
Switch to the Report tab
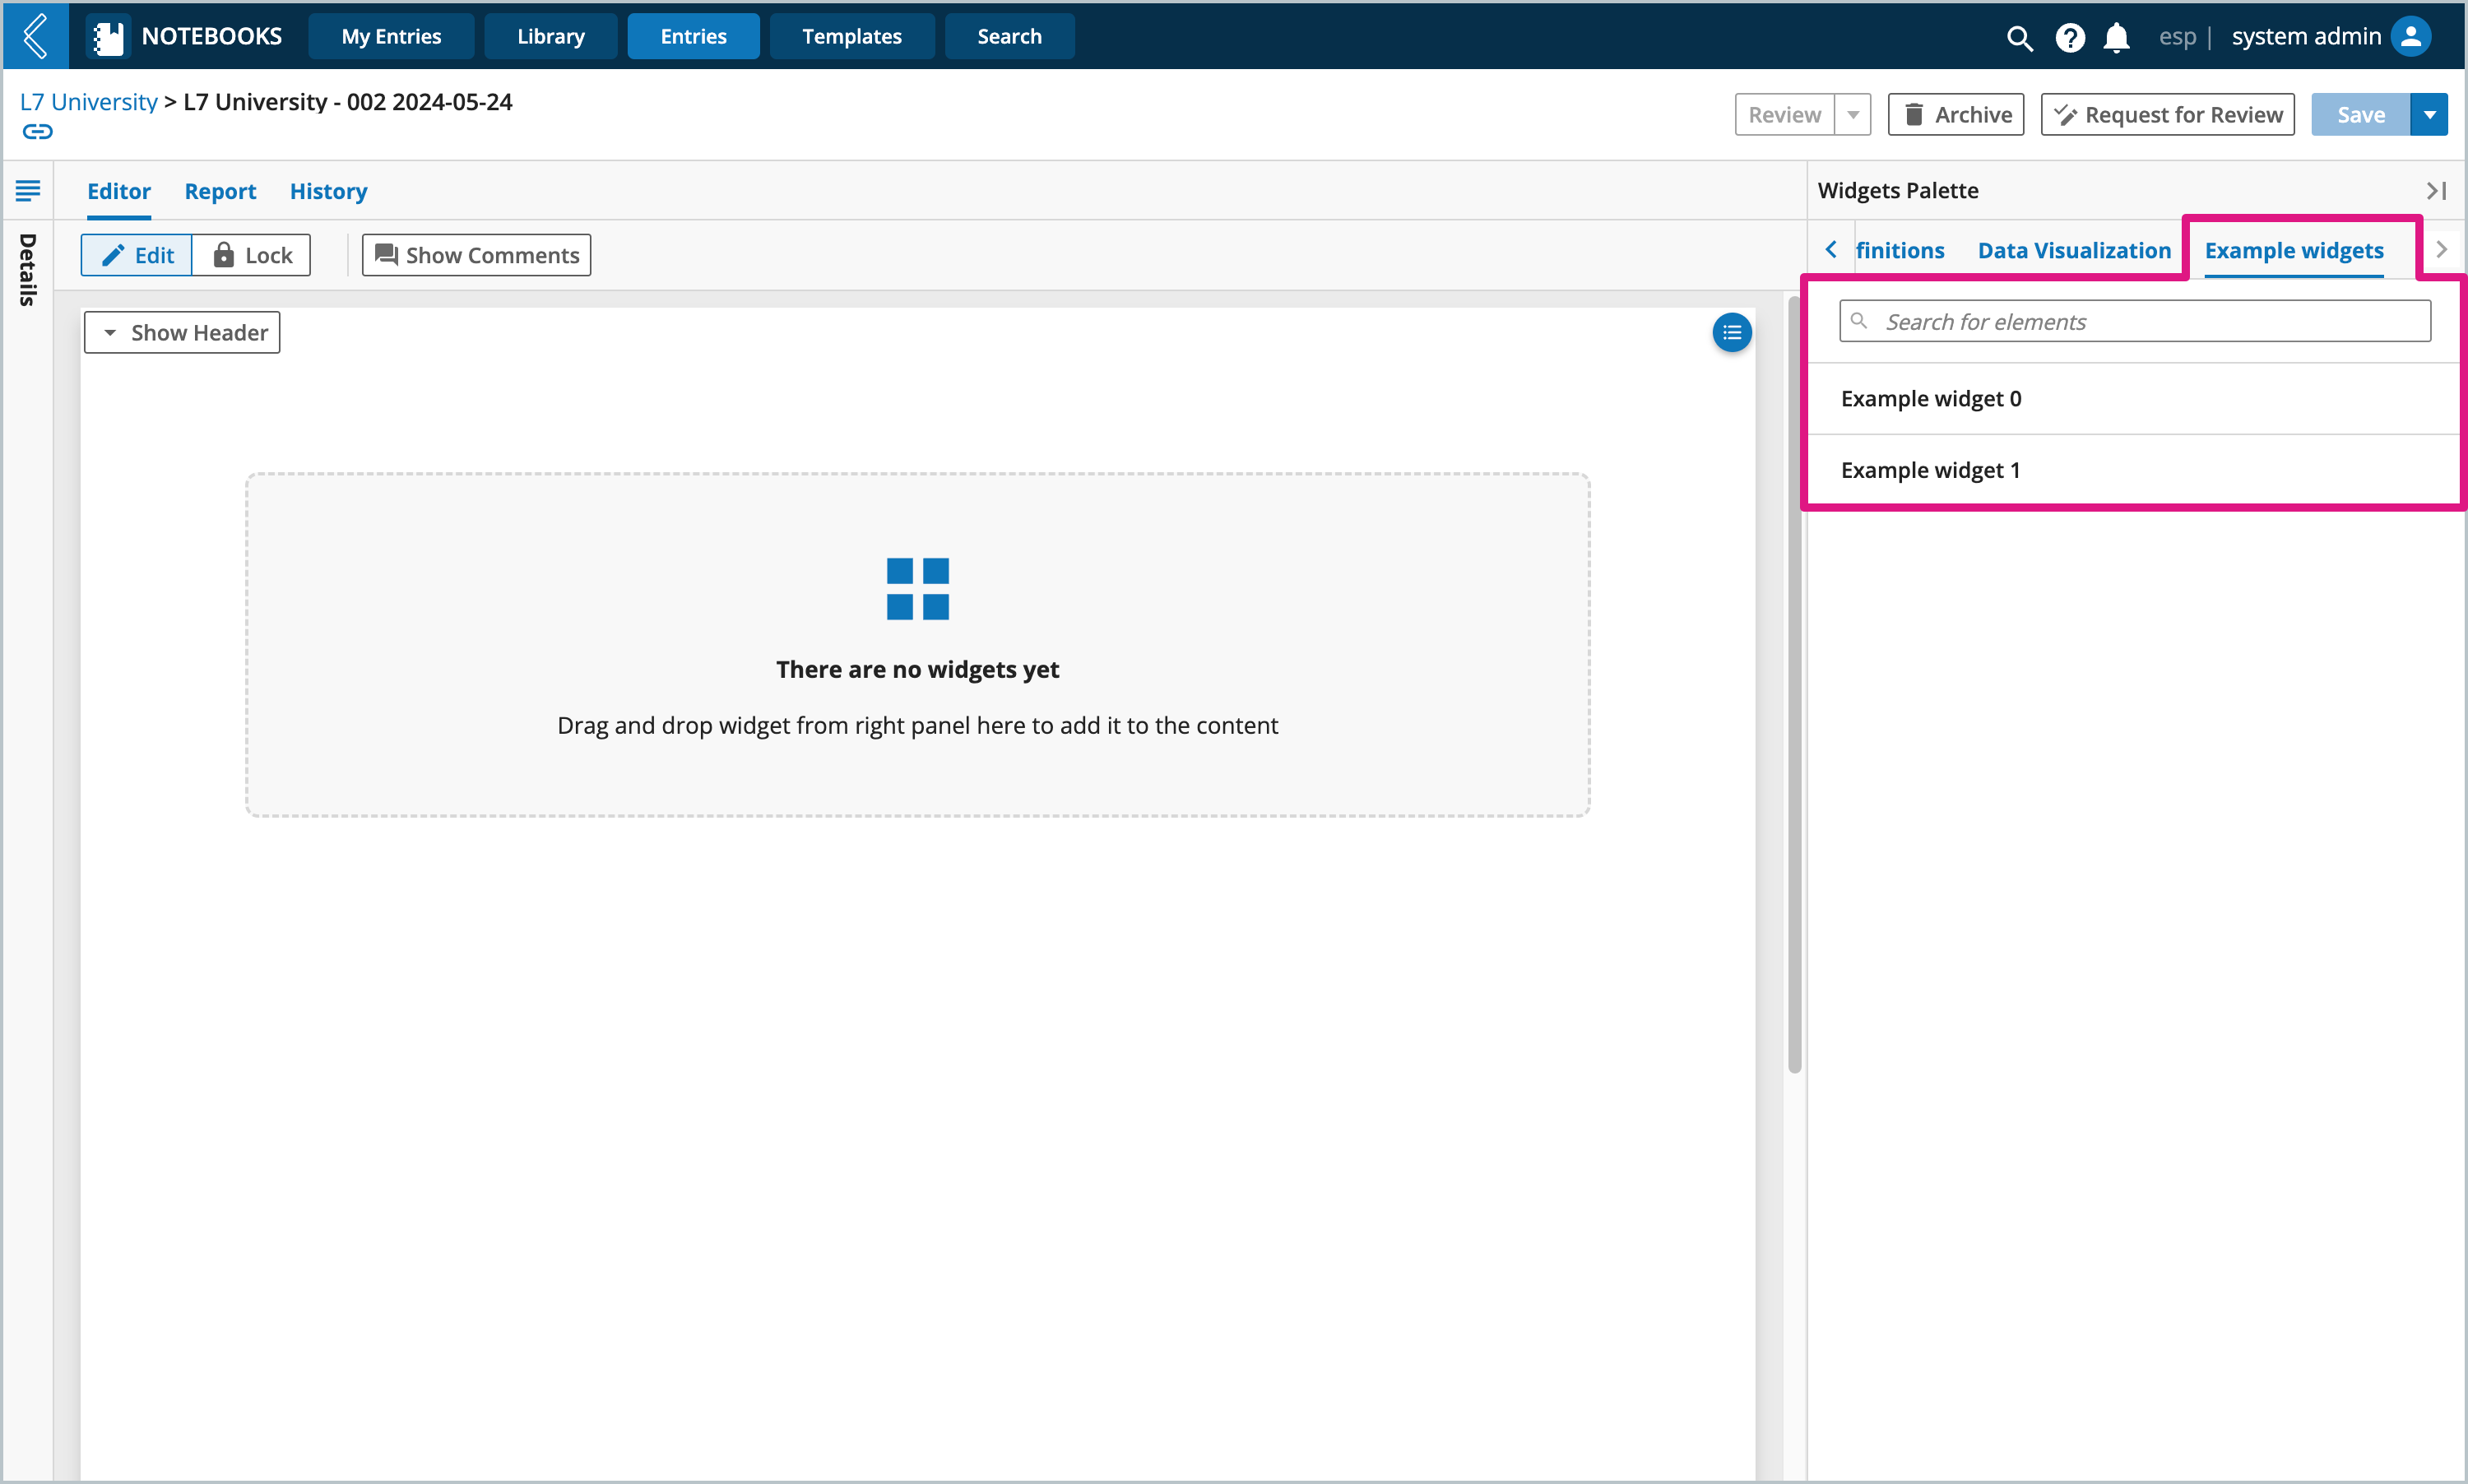219,190
